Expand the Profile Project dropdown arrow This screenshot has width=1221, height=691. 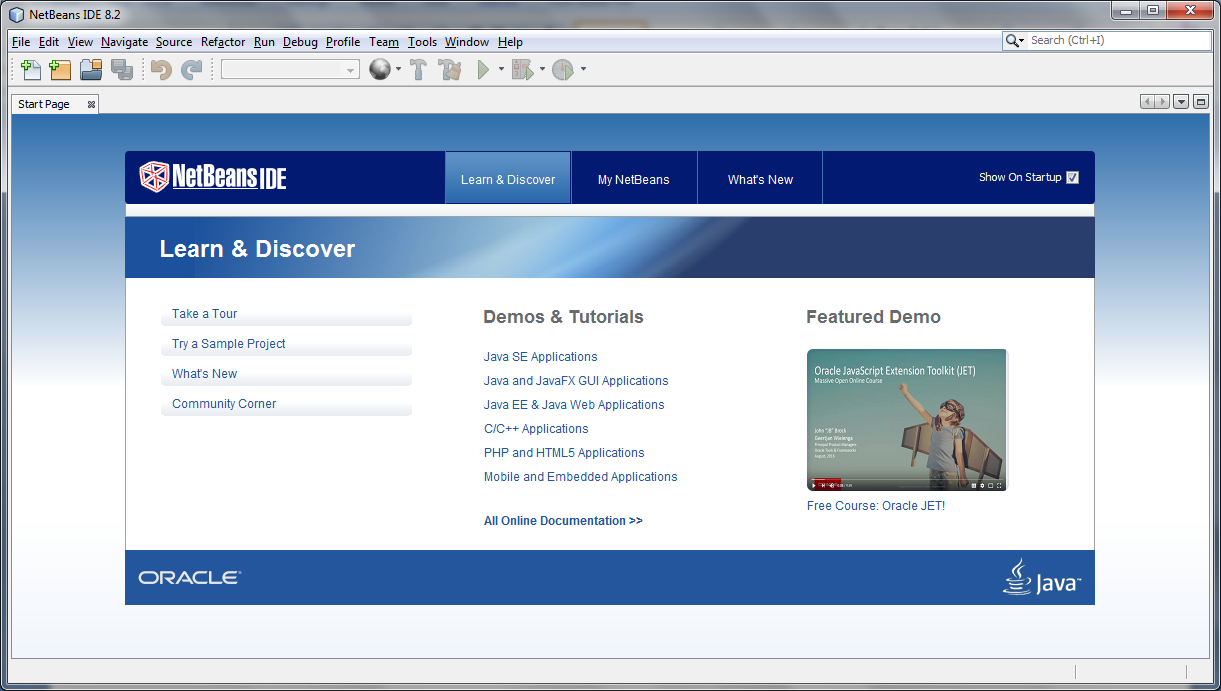pos(583,70)
